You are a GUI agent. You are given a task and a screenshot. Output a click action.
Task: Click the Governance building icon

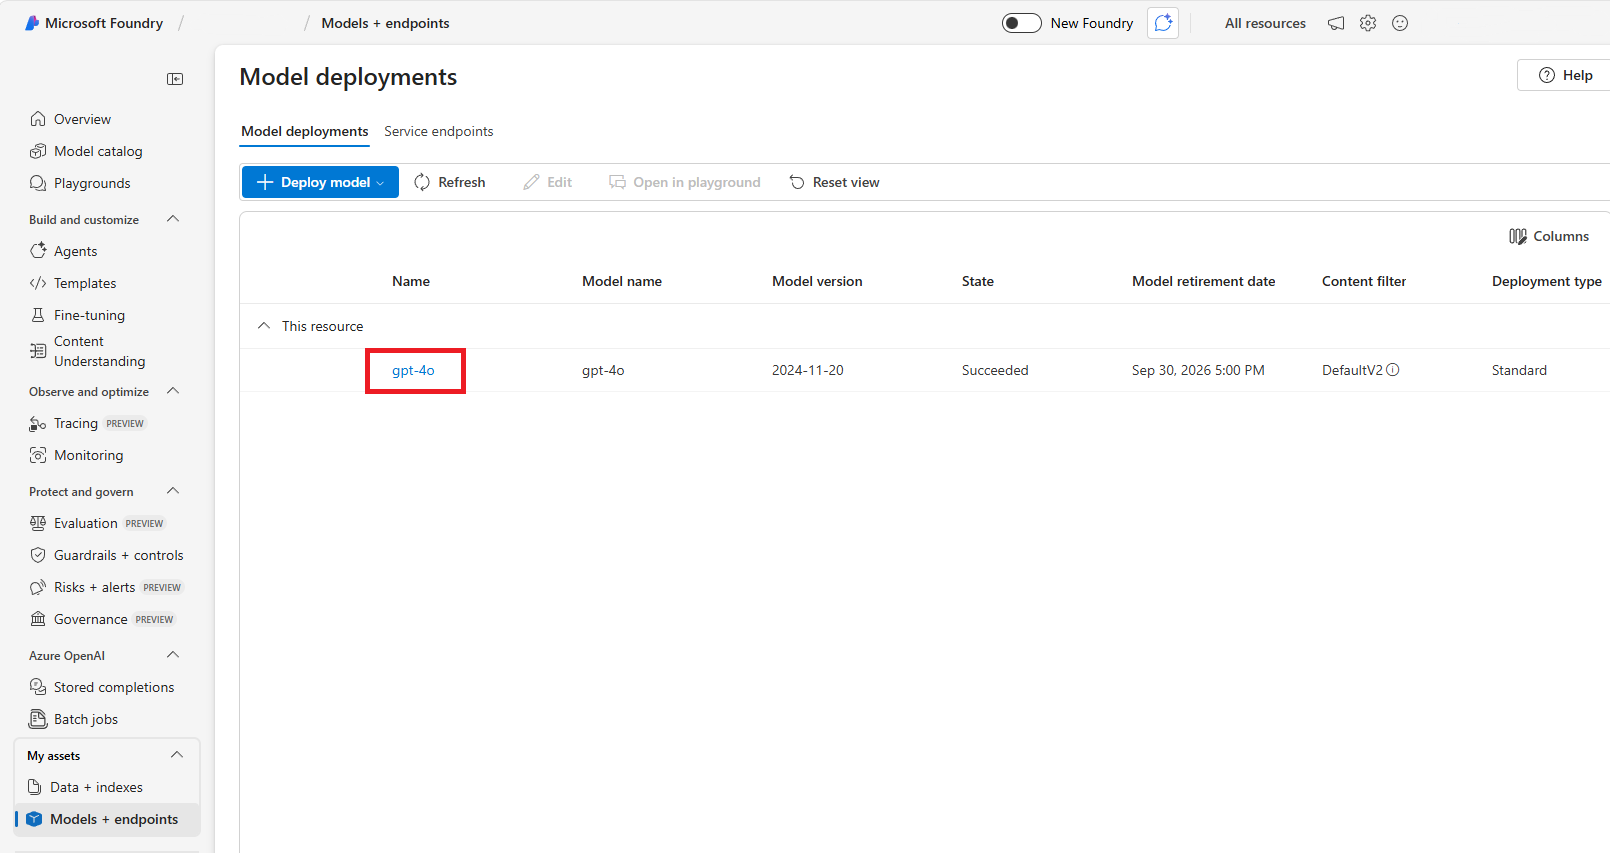tap(38, 619)
